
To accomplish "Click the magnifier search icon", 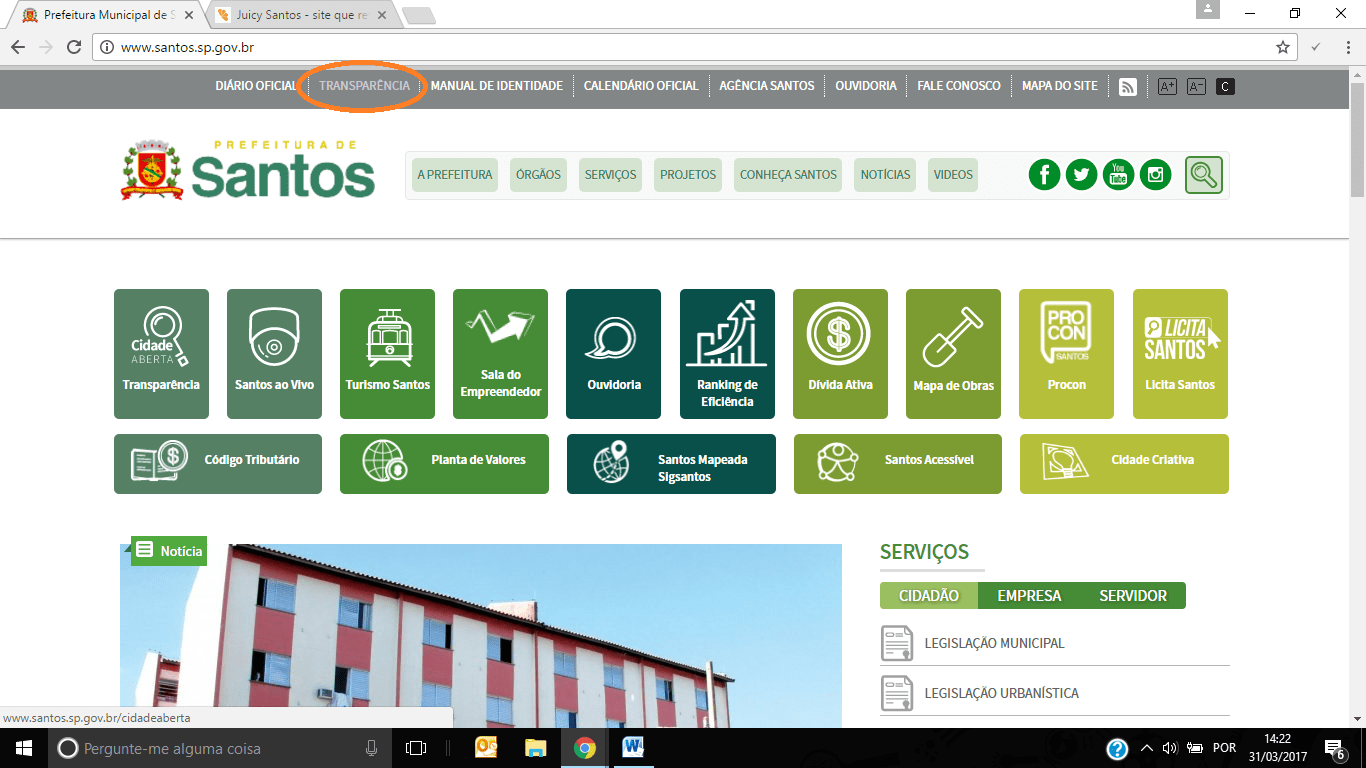I will click(x=1204, y=175).
